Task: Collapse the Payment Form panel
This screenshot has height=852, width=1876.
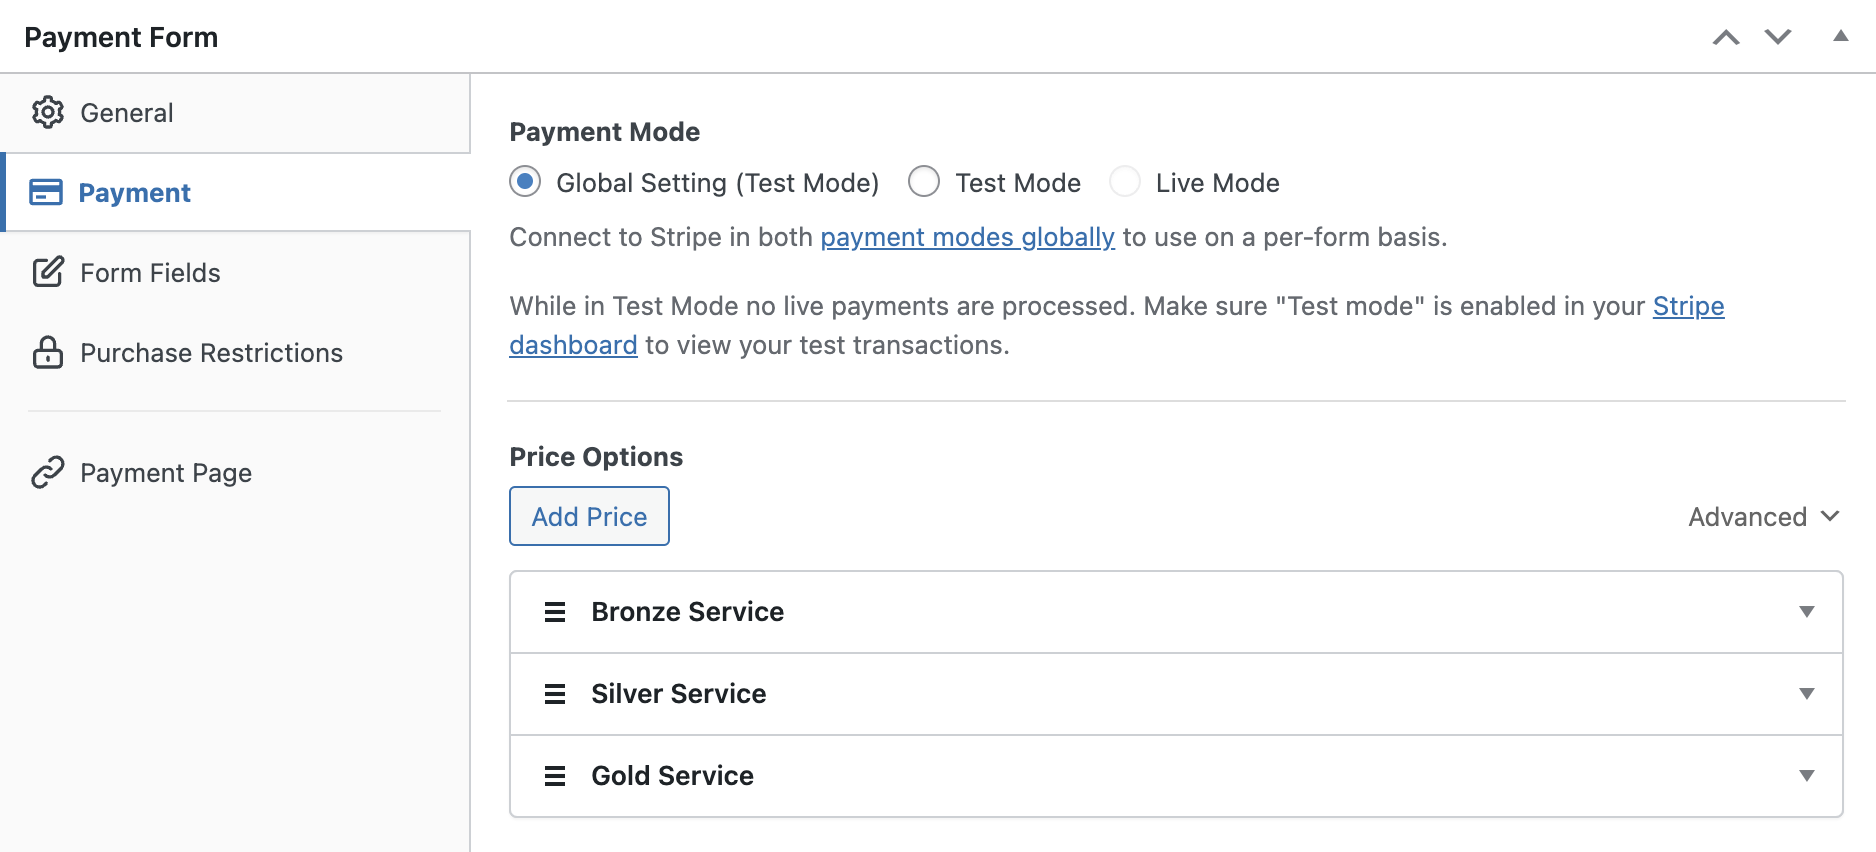Action: click(1840, 36)
